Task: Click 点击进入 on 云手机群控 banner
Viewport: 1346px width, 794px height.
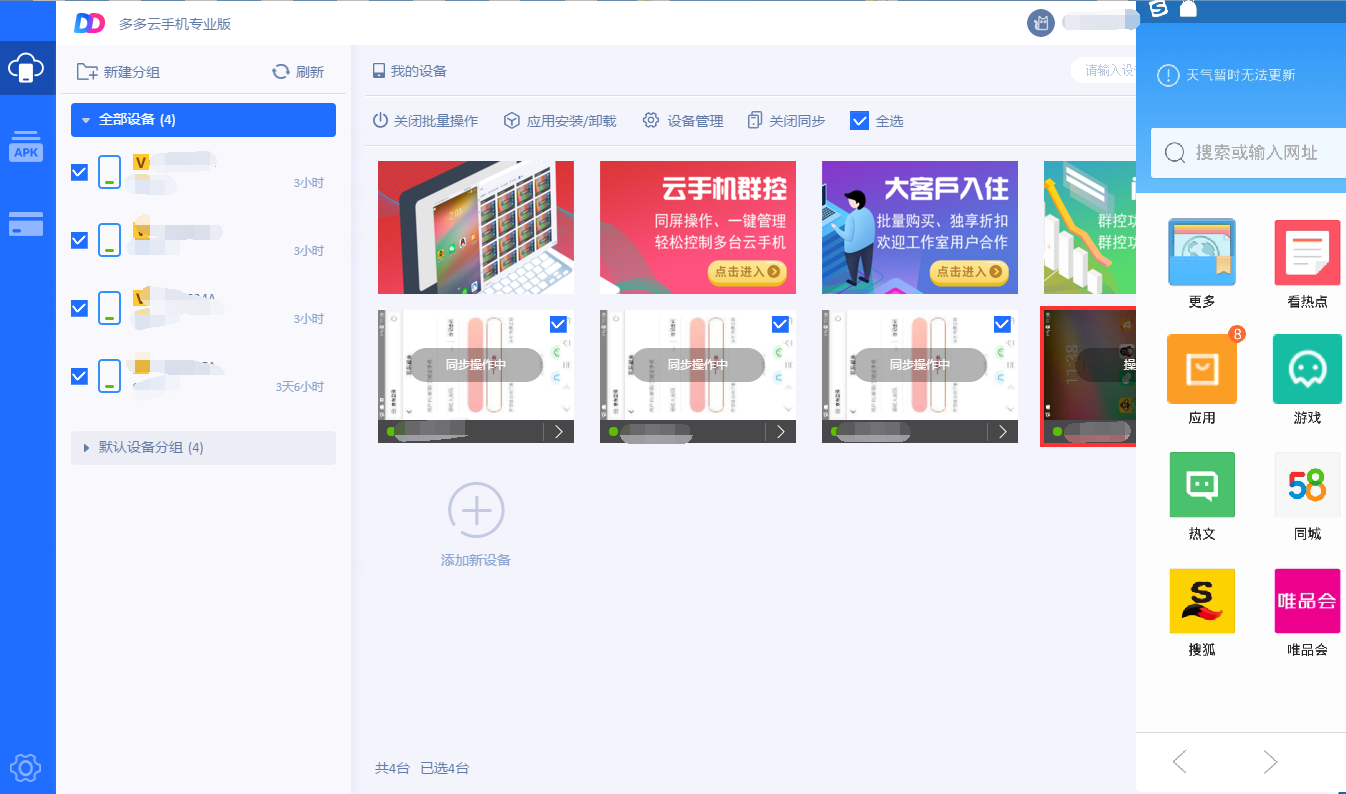Action: click(x=747, y=272)
